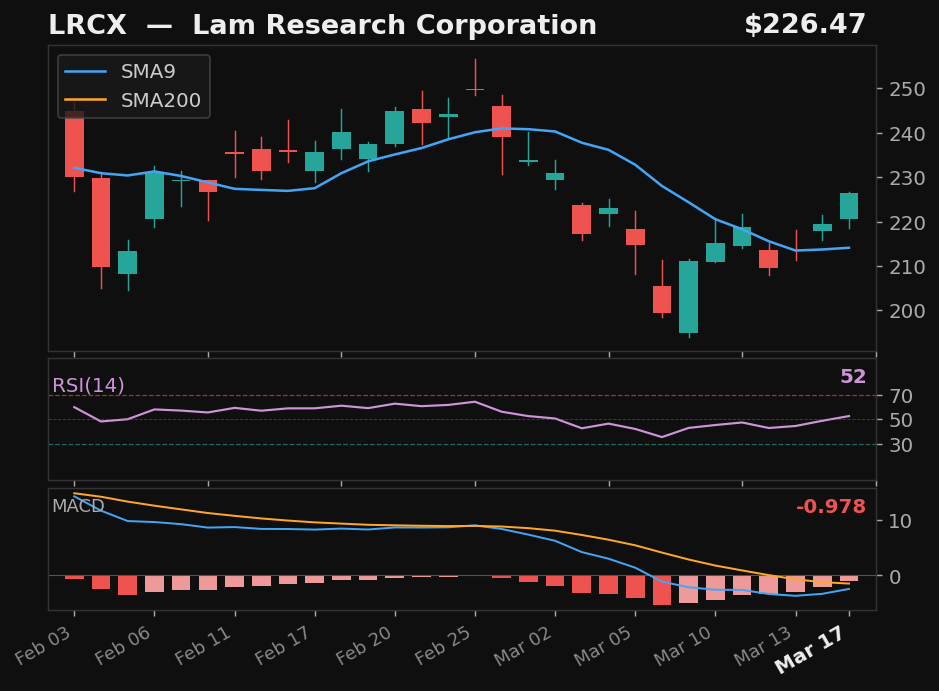939x691 pixels.
Task: Toggle SMA200 visibility via its legend entry
Action: point(160,100)
